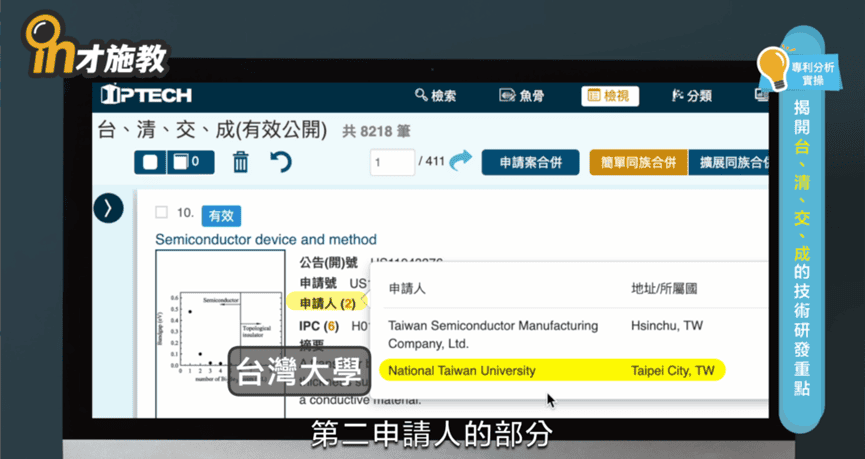Screen dimensions: 865x459
Task: Click the trash delete icon
Action: click(x=241, y=162)
